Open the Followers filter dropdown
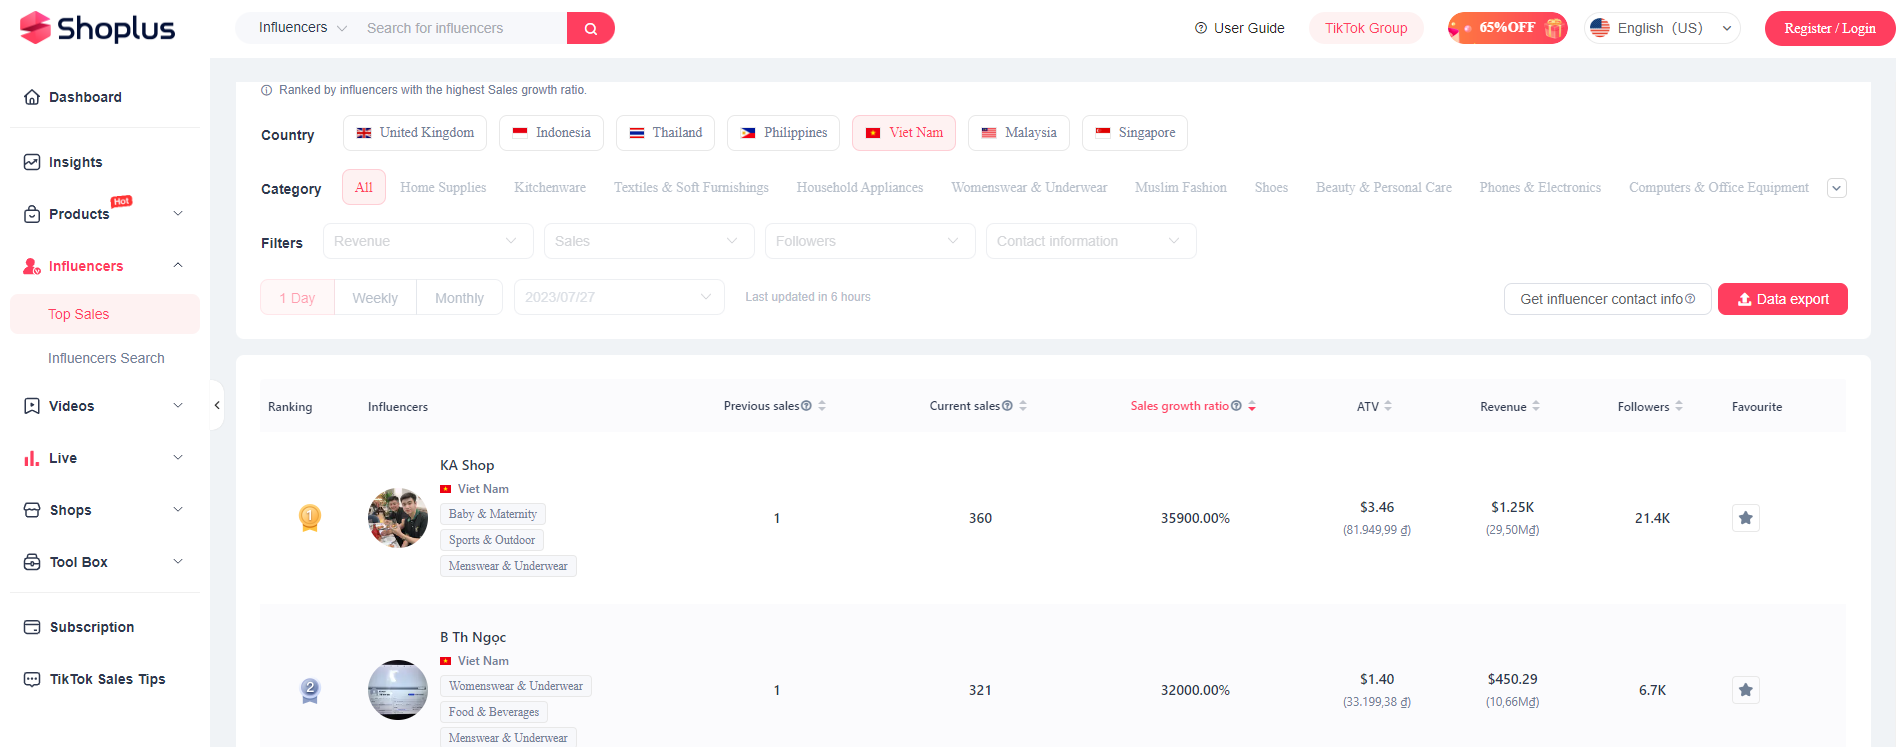The height and width of the screenshot is (747, 1896). [x=870, y=241]
